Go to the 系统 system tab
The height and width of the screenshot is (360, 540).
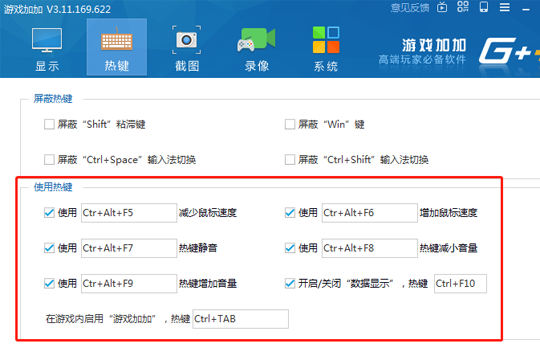click(x=326, y=48)
